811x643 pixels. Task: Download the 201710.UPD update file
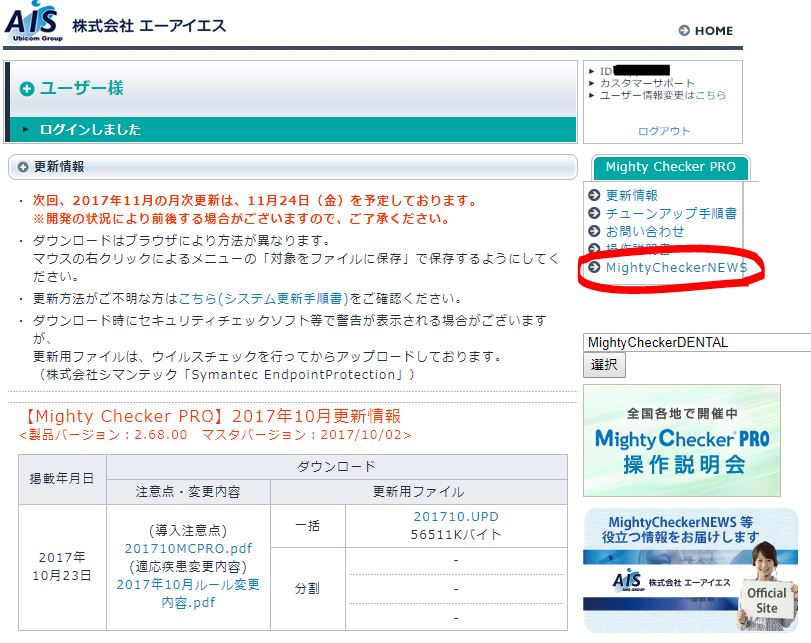coord(456,517)
